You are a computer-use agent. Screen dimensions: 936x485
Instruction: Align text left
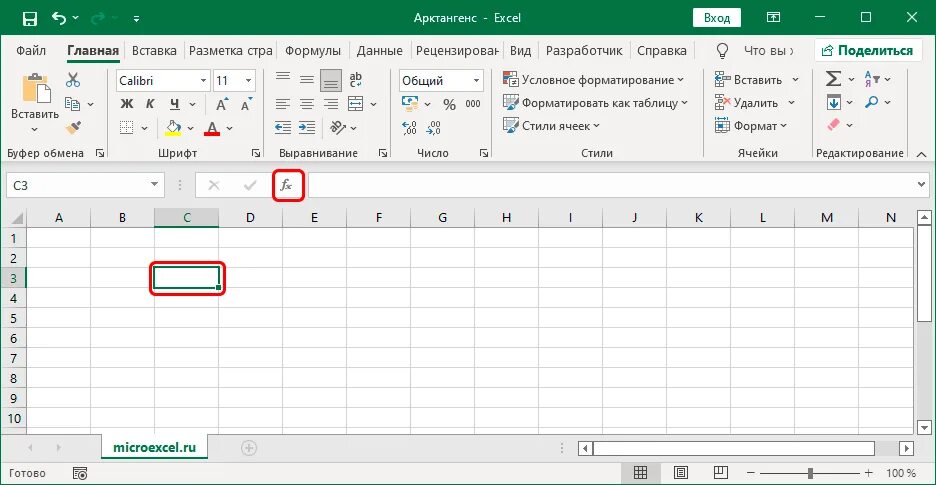(x=282, y=104)
